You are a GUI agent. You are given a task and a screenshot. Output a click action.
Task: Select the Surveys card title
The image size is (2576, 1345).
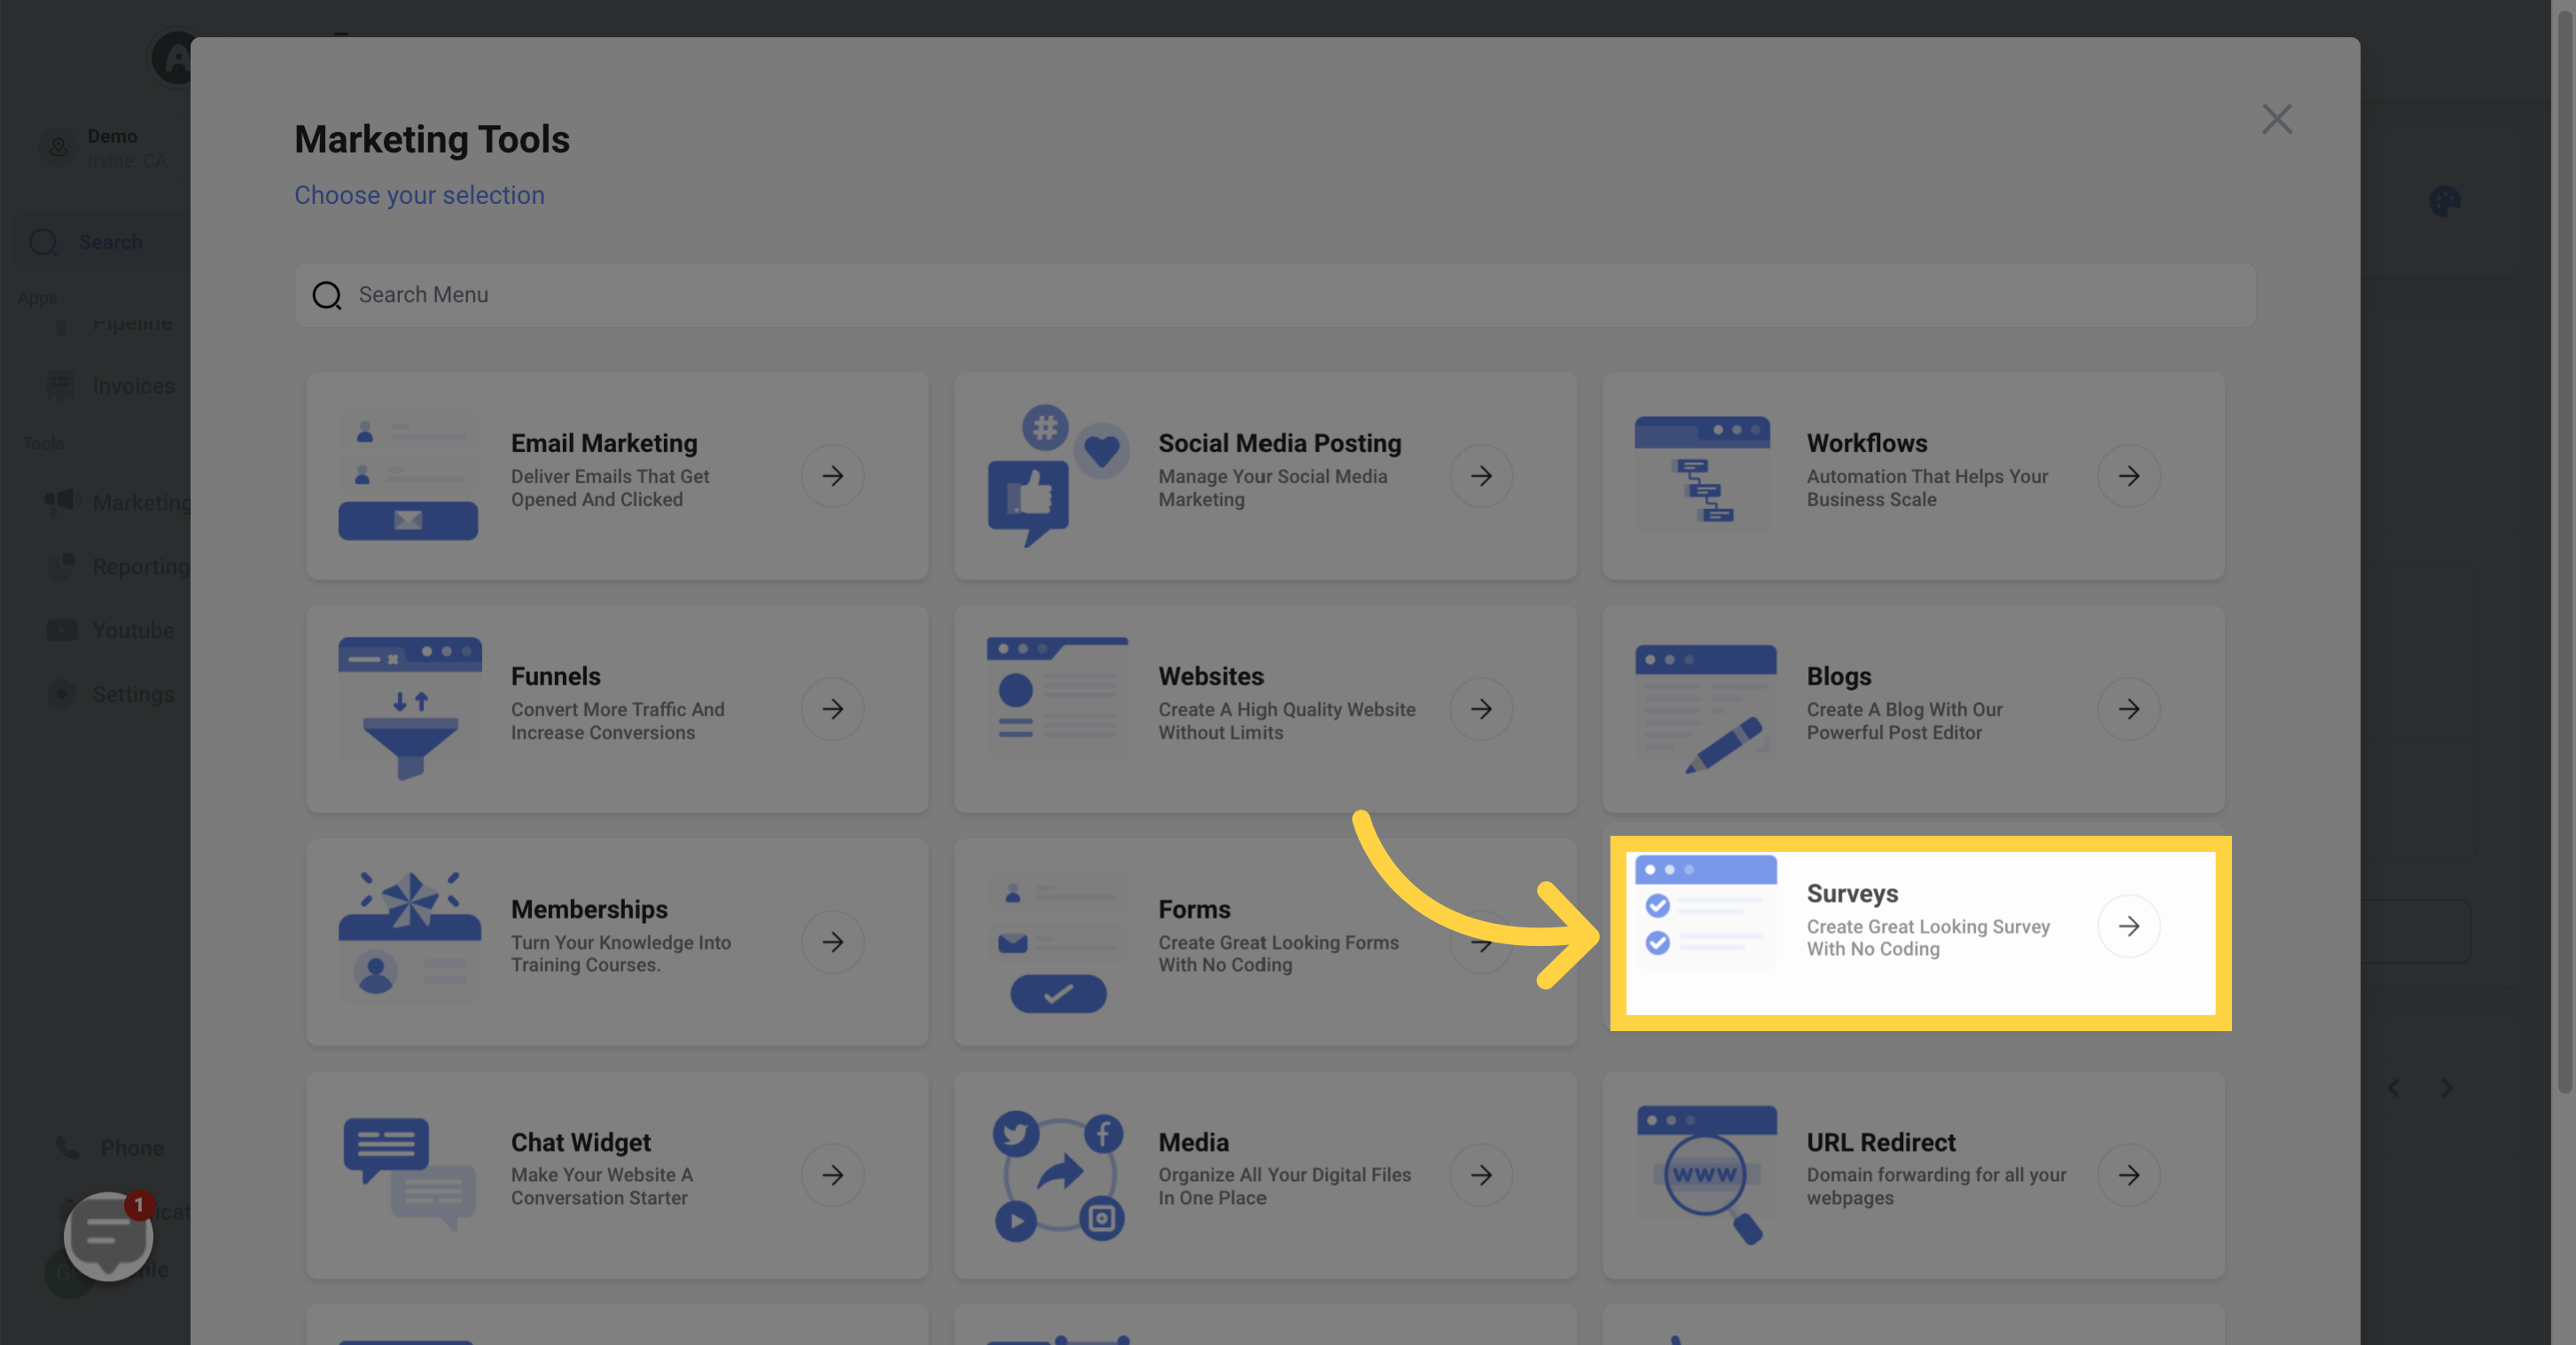tap(1852, 894)
